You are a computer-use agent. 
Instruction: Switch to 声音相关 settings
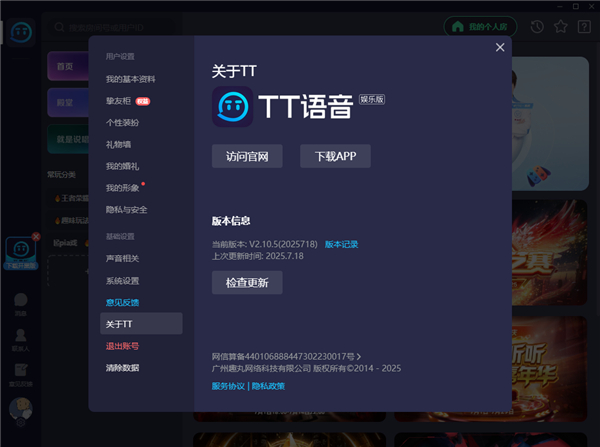pyautogui.click(x=123, y=258)
